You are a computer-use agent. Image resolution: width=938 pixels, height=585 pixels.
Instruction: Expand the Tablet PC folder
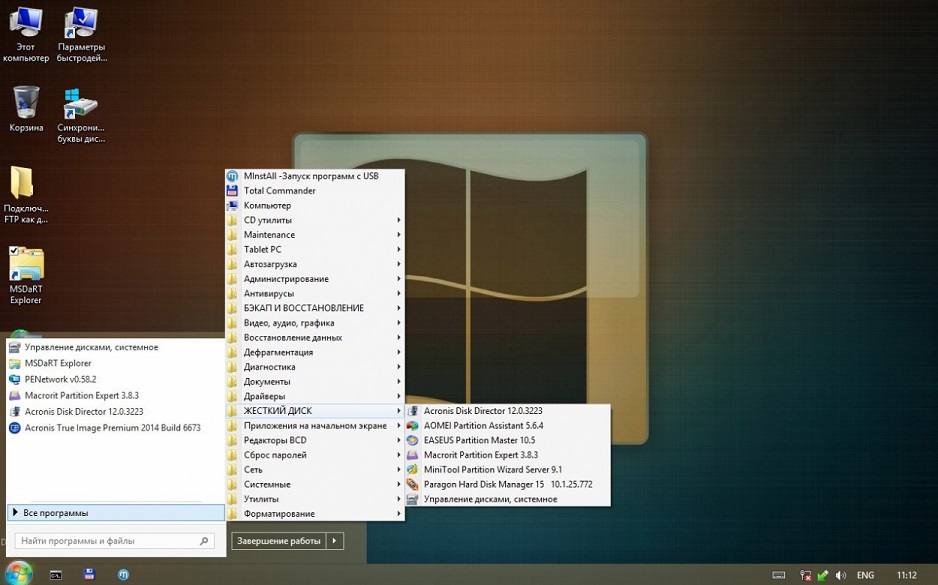pos(315,249)
